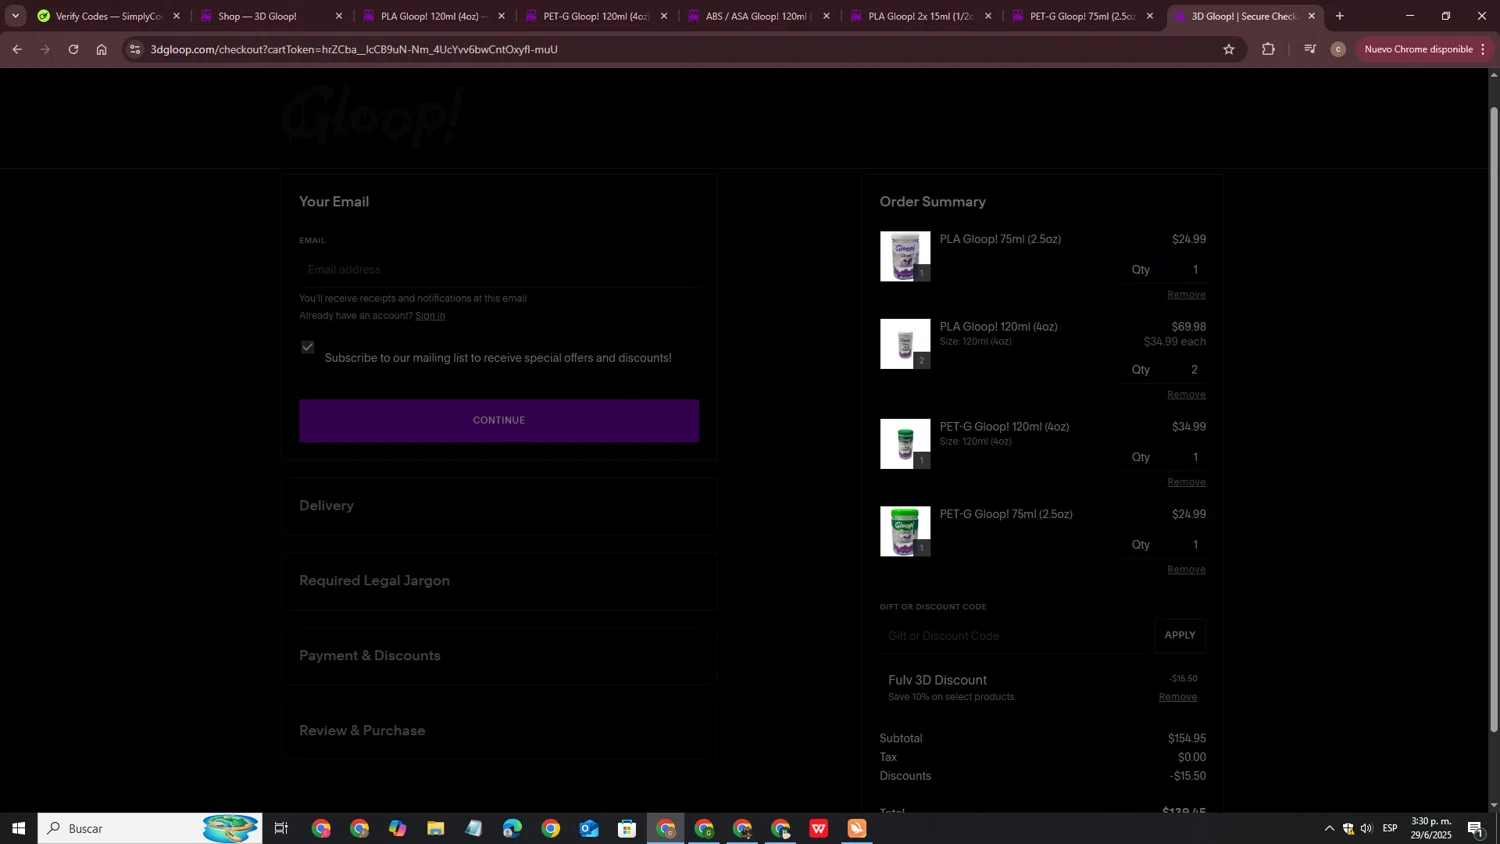Switch to PET-G Gloop! 120ml (4oz) tab
The height and width of the screenshot is (844, 1500).
click(x=595, y=16)
